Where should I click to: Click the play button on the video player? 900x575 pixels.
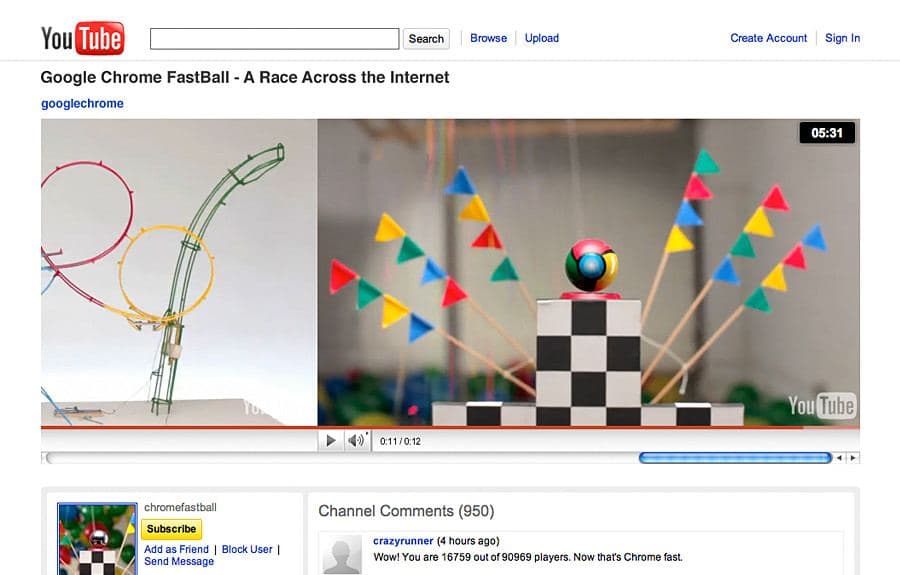point(331,441)
